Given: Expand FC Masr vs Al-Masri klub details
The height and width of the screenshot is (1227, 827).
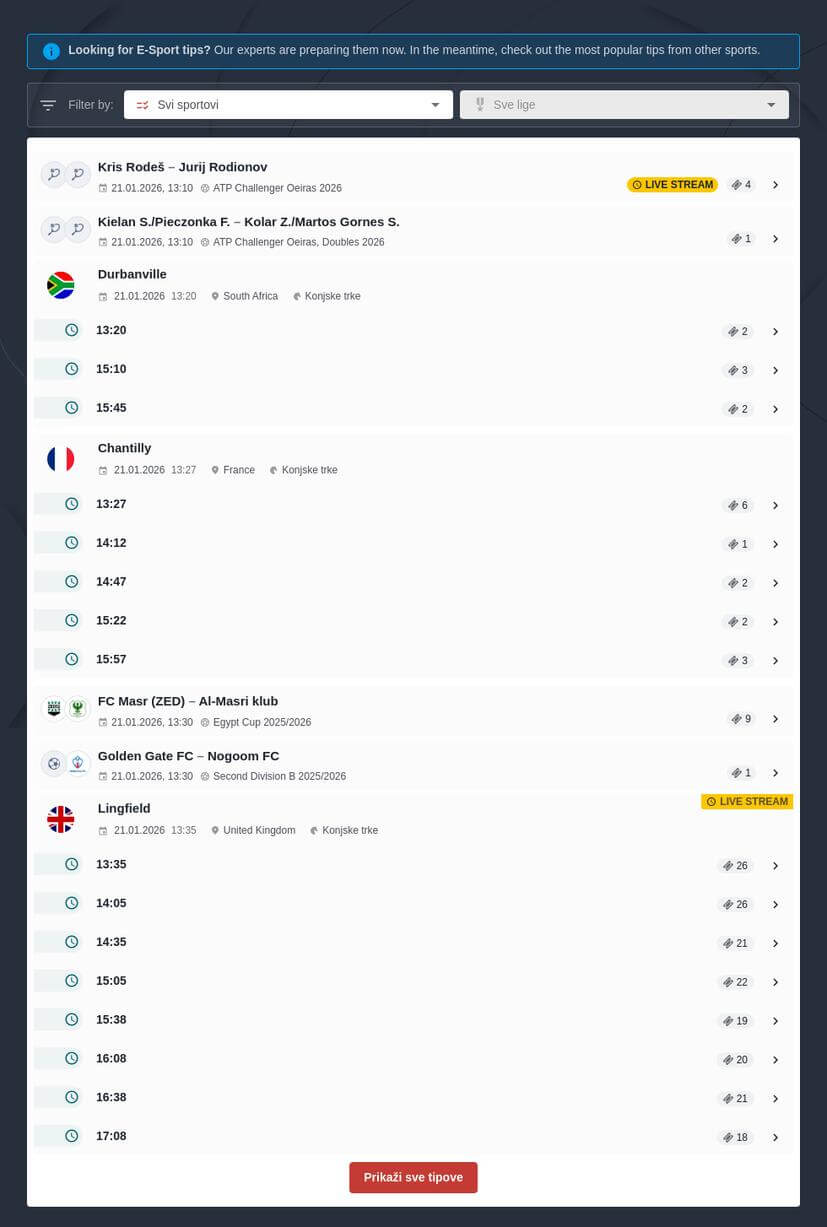Looking at the screenshot, I should coord(775,718).
